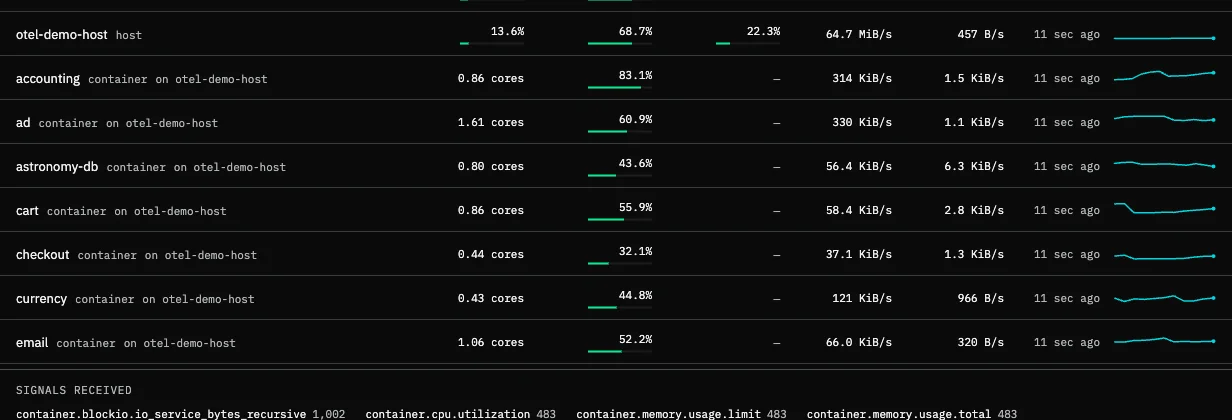Select the container.blockio.io_service_bytes_recursive signal

click(181, 414)
